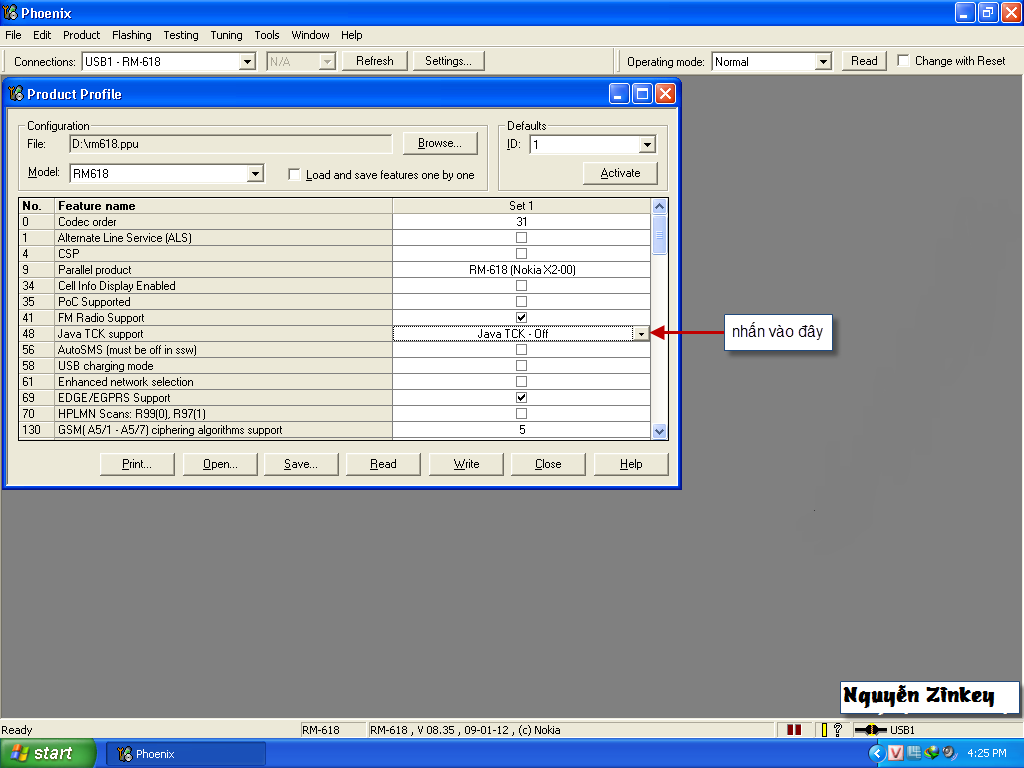Click the USB1 connection plug icon in status bar
This screenshot has height=768, width=1024.
pyautogui.click(x=870, y=730)
